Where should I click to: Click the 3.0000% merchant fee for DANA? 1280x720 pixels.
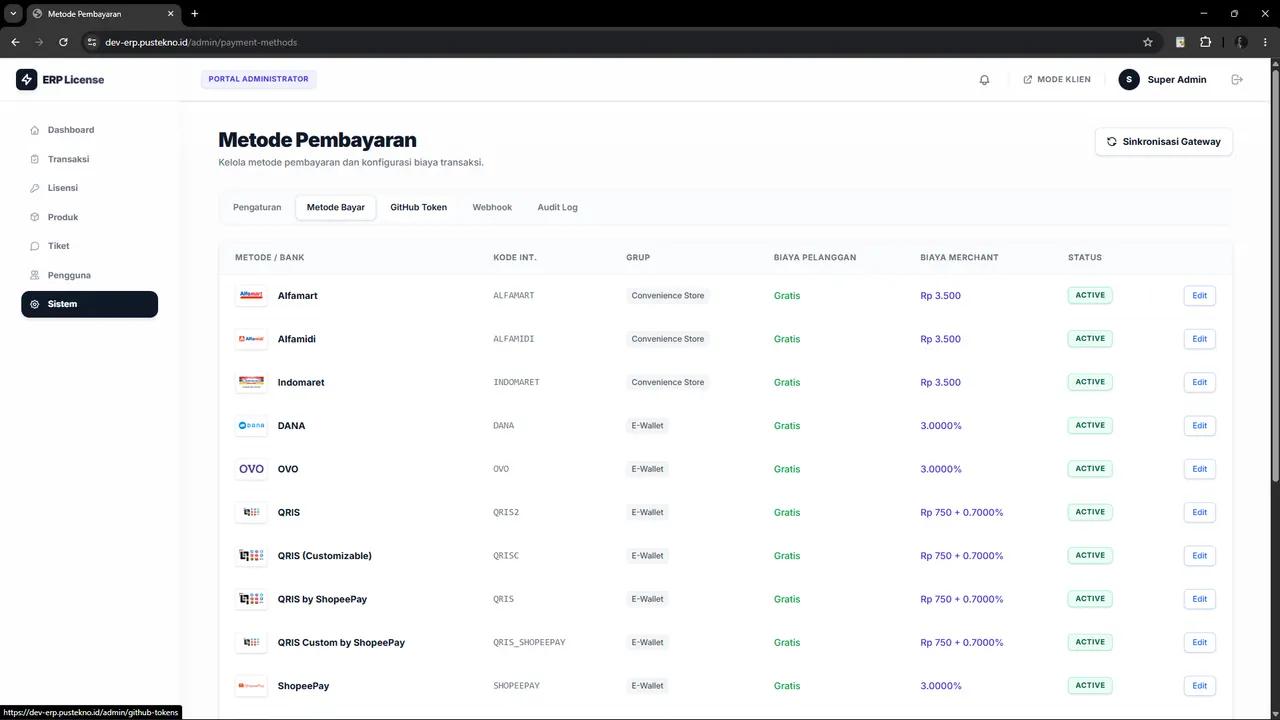click(941, 426)
